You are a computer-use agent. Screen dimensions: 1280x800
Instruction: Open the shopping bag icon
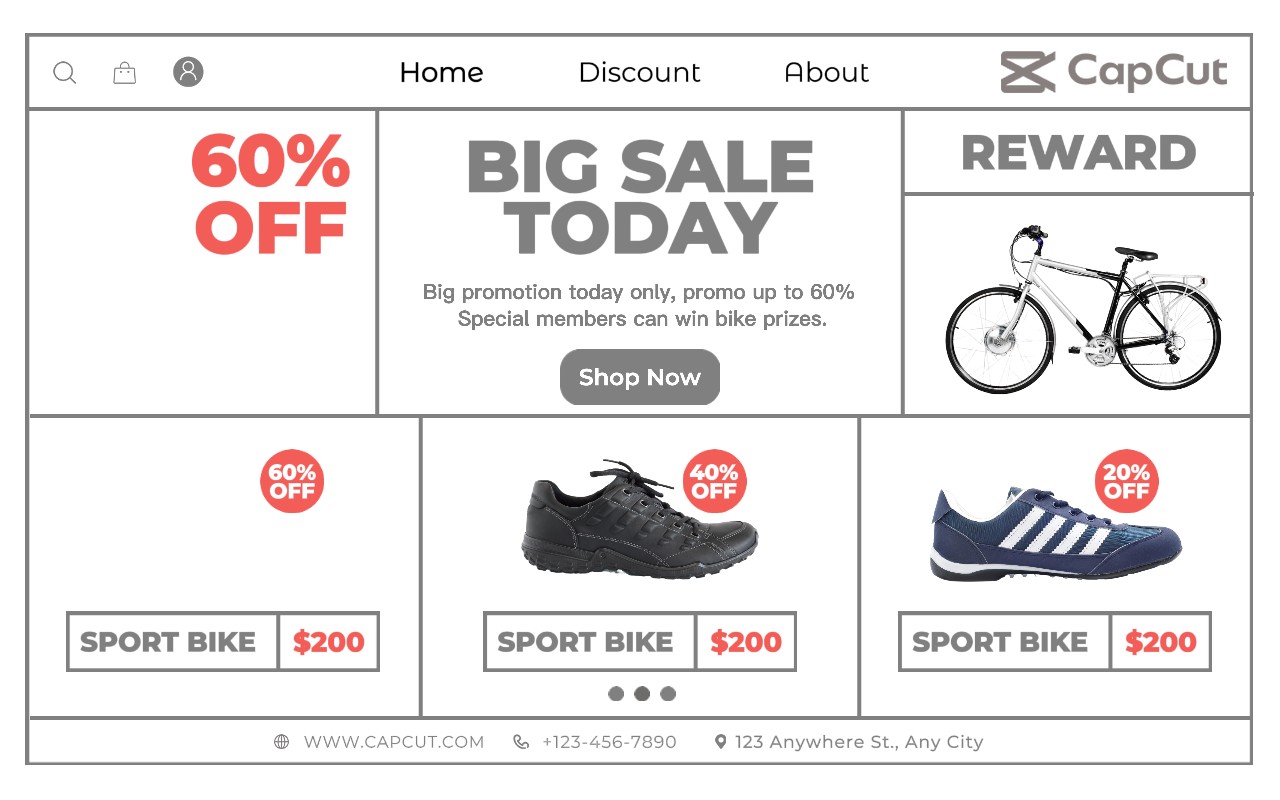pos(125,72)
